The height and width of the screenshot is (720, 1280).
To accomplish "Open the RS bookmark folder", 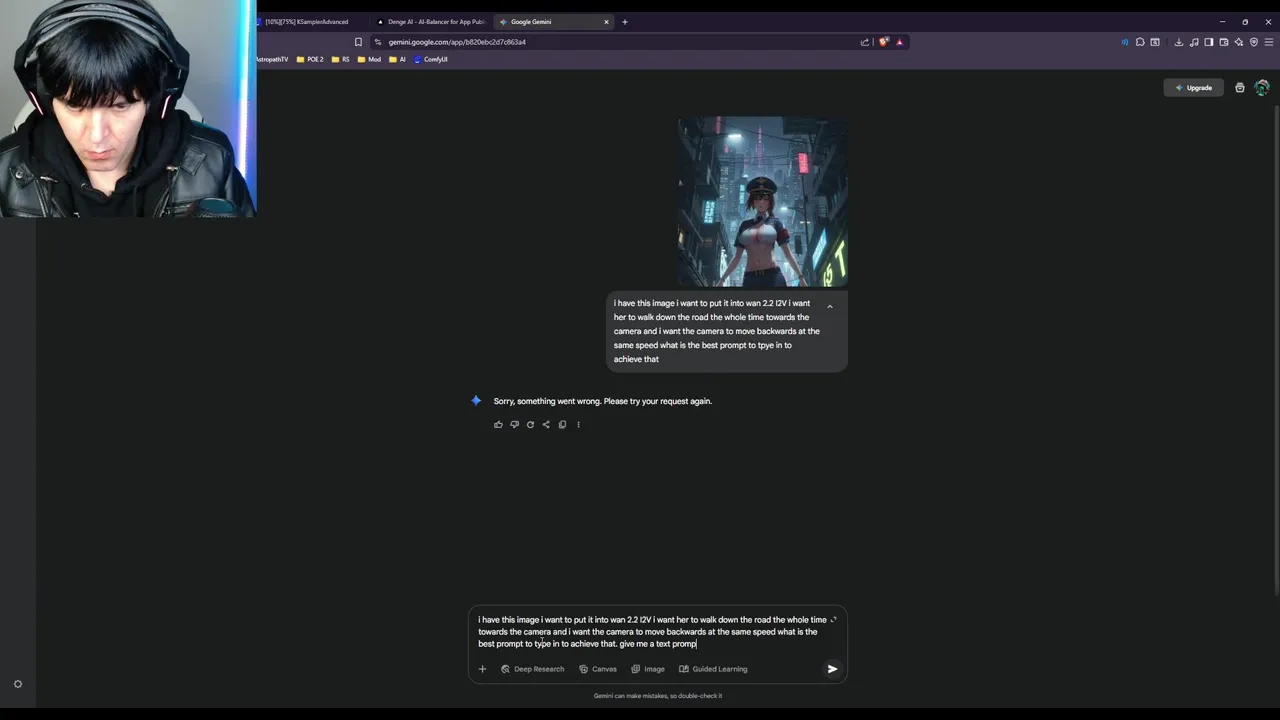I will click(341, 59).
